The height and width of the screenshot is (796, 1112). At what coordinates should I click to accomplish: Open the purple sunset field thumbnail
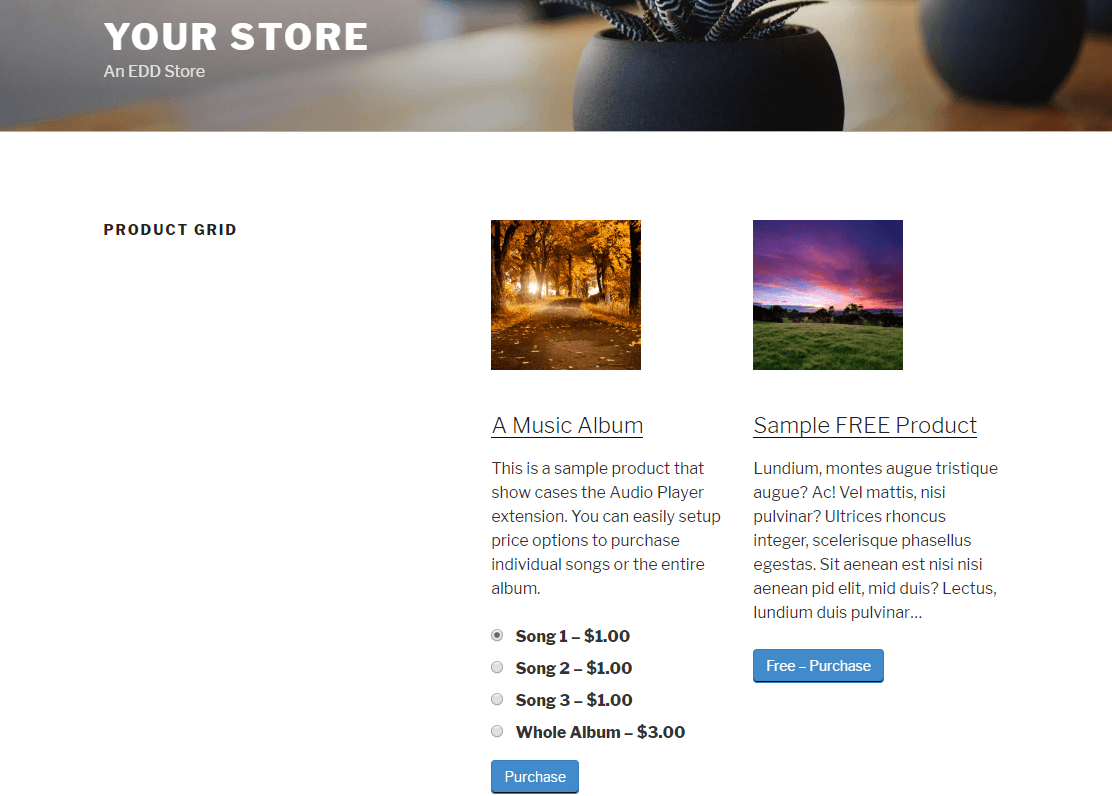pyautogui.click(x=828, y=294)
